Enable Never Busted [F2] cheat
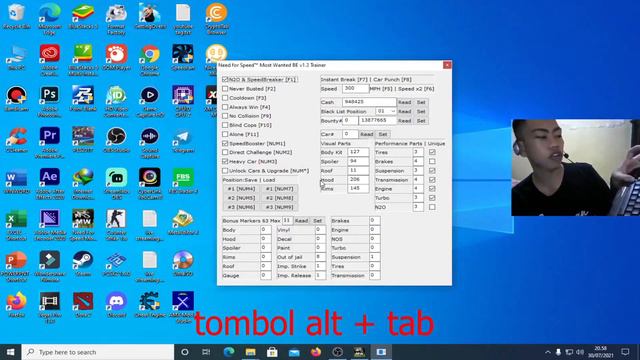 (225, 89)
